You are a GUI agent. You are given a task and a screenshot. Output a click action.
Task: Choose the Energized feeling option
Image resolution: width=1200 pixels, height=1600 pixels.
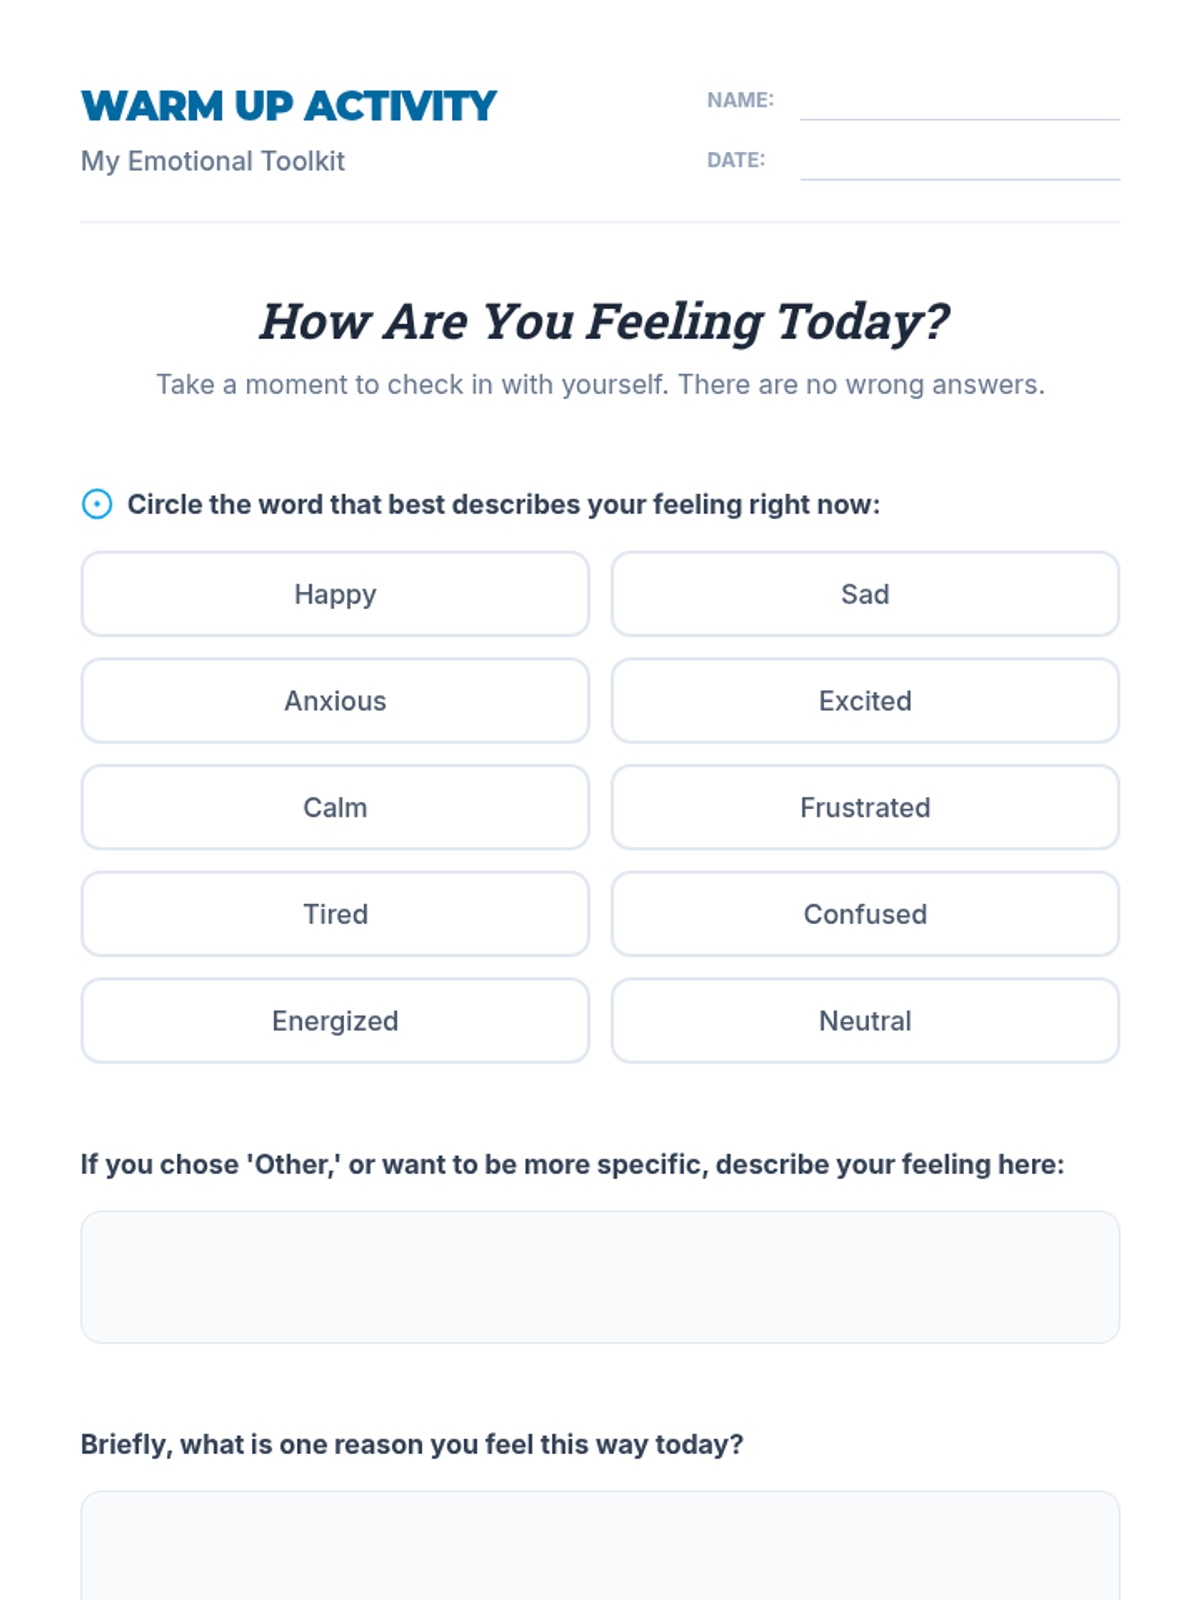tap(335, 1021)
